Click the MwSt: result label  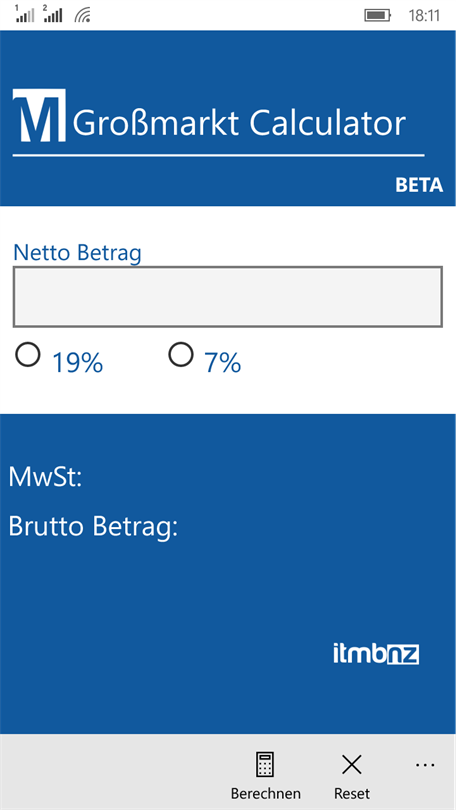click(45, 478)
